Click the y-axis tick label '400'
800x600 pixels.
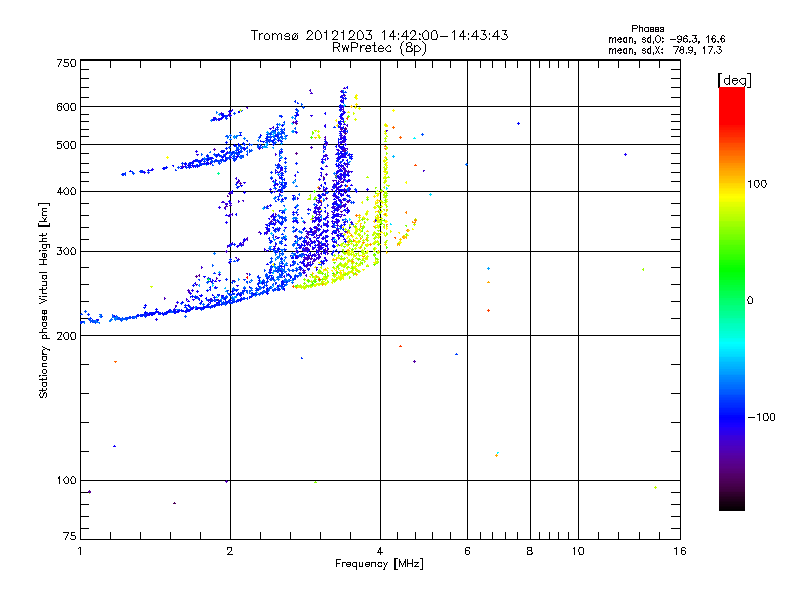[66, 192]
